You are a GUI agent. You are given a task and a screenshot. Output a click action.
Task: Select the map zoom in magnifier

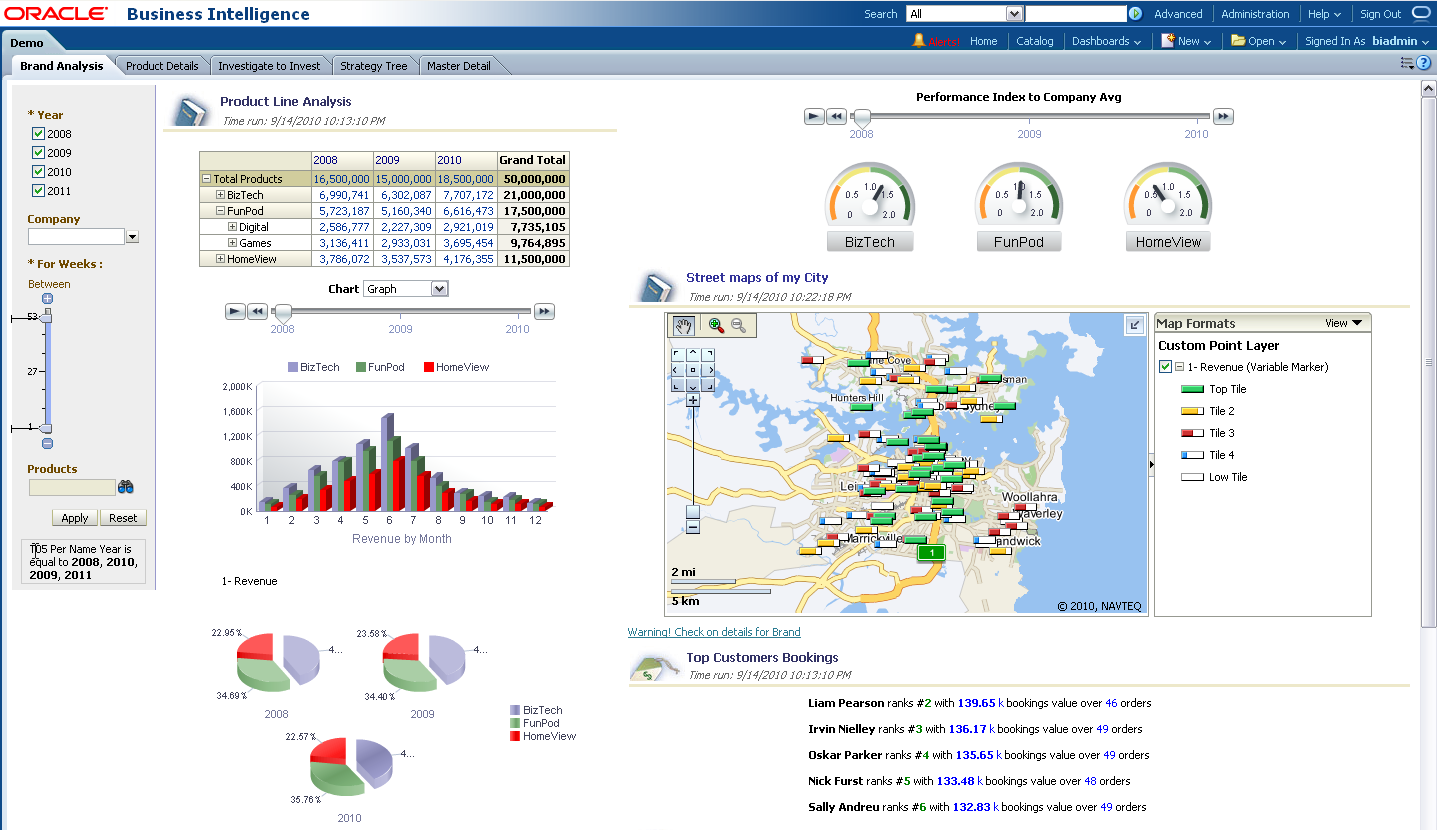(x=716, y=325)
